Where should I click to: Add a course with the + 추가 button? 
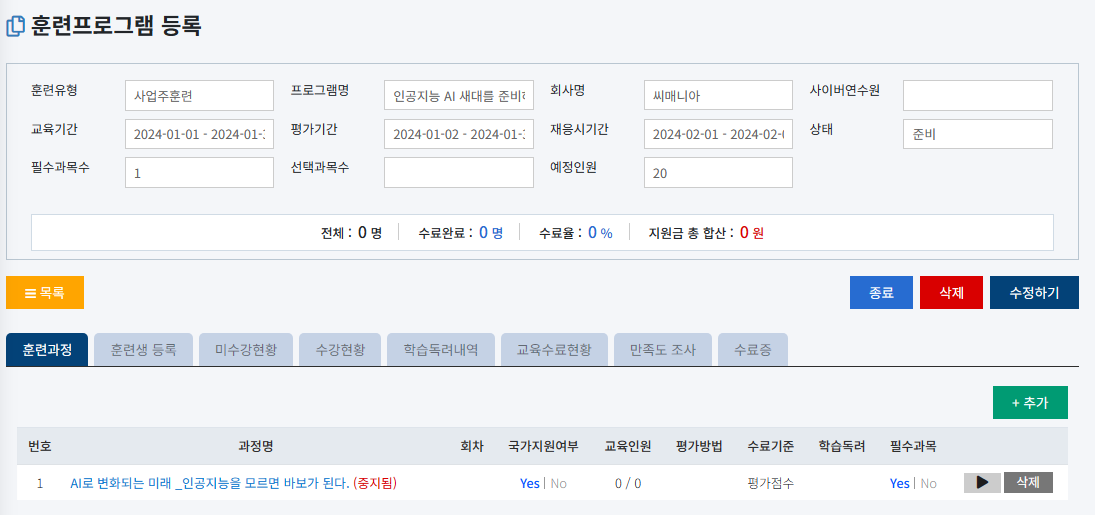click(1030, 402)
